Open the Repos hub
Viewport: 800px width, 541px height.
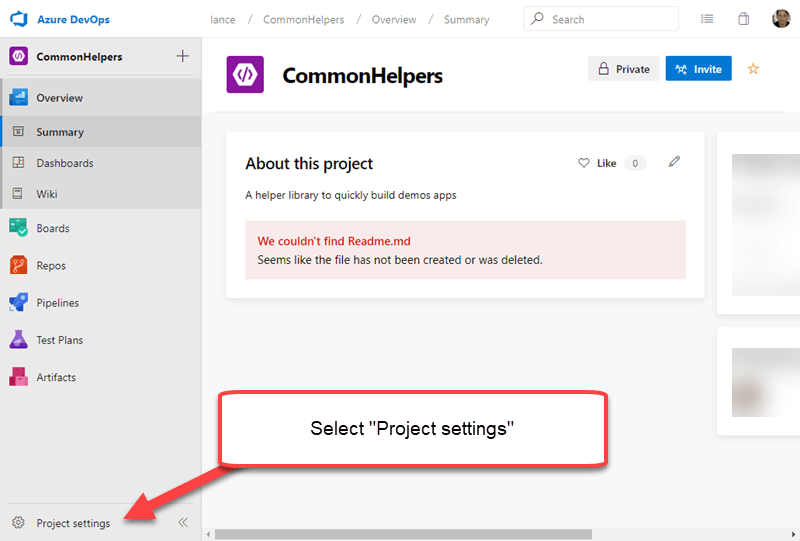click(101, 265)
